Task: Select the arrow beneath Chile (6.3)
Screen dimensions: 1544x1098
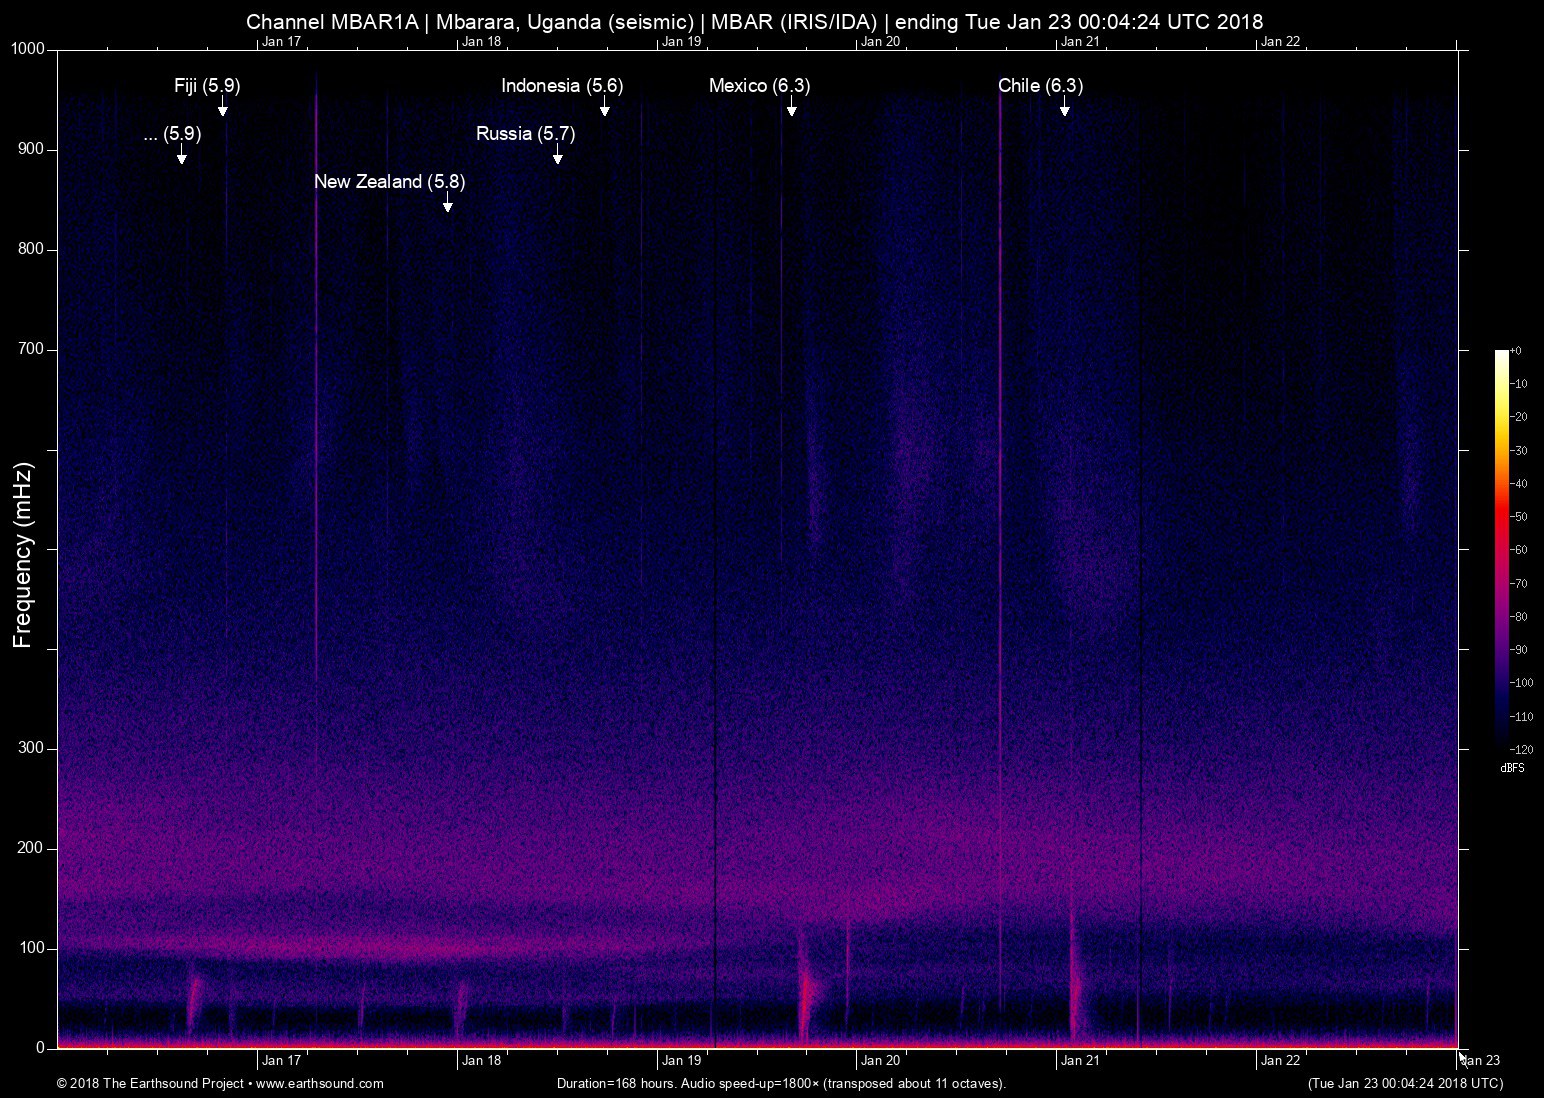Action: coord(1064,108)
